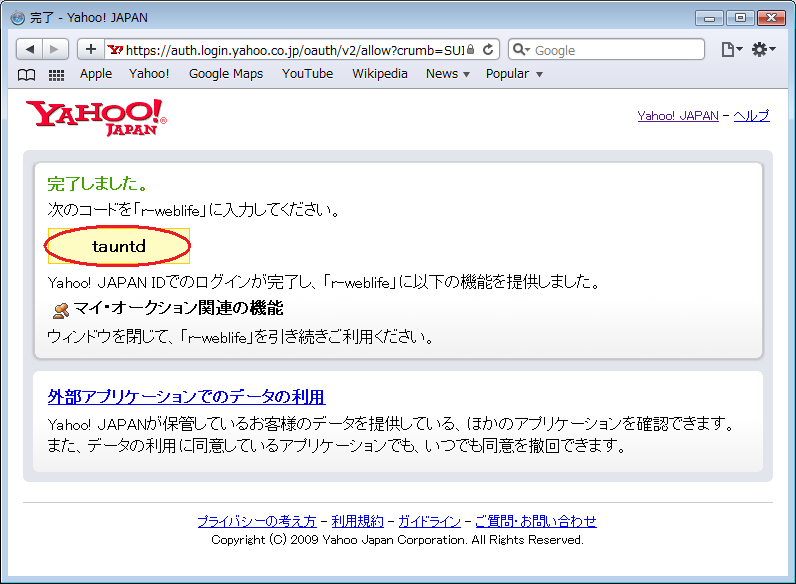Click the Yahoo! JAPAN logo
This screenshot has width=796, height=584.
[96, 117]
